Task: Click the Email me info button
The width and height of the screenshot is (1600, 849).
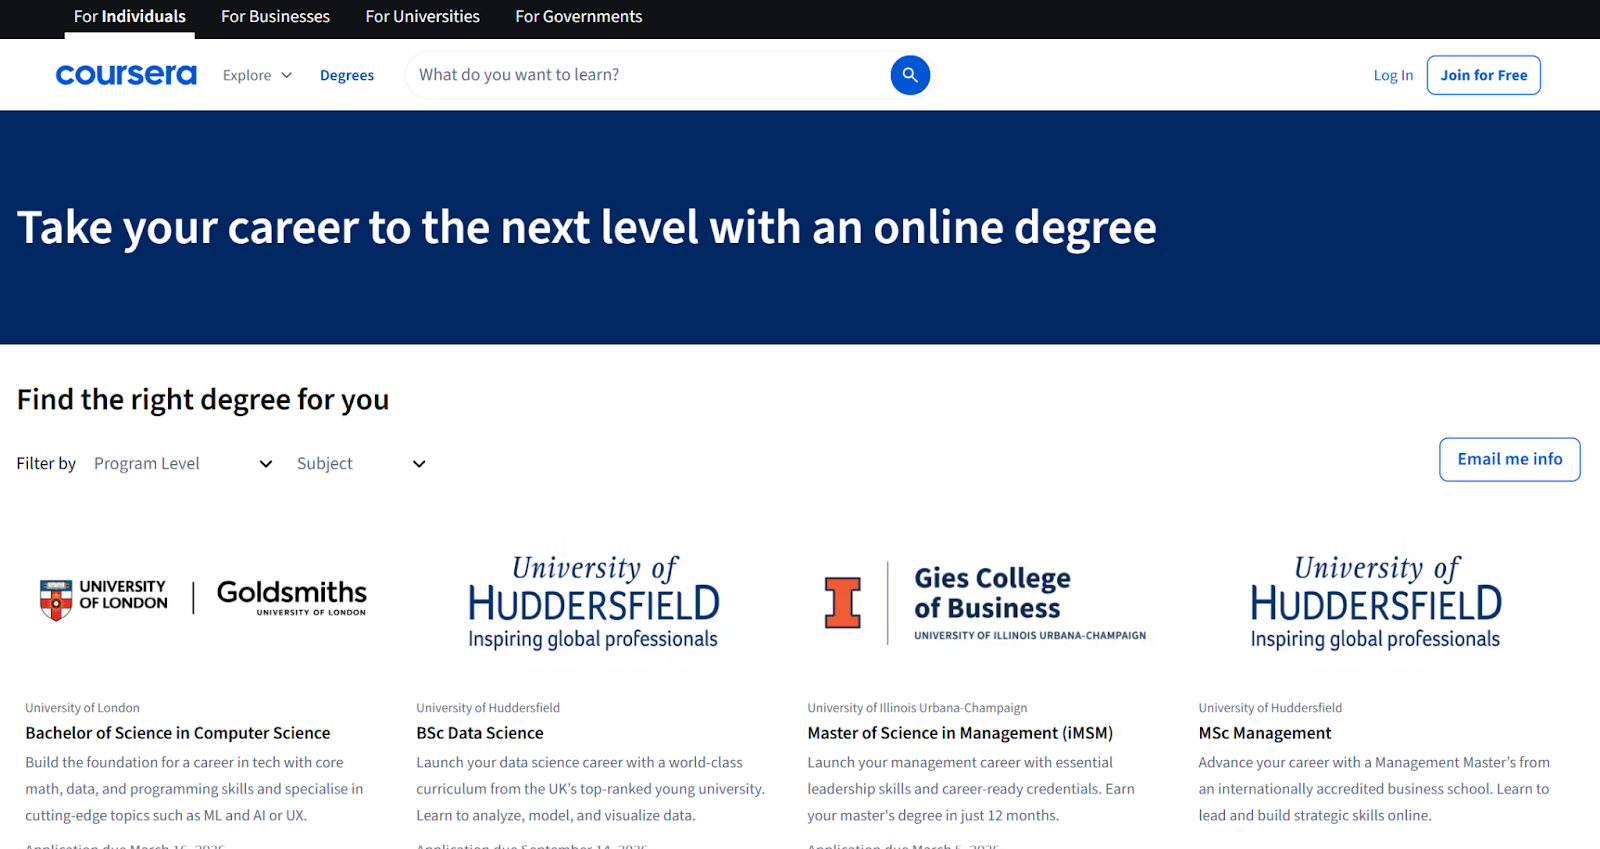Action: pyautogui.click(x=1510, y=459)
